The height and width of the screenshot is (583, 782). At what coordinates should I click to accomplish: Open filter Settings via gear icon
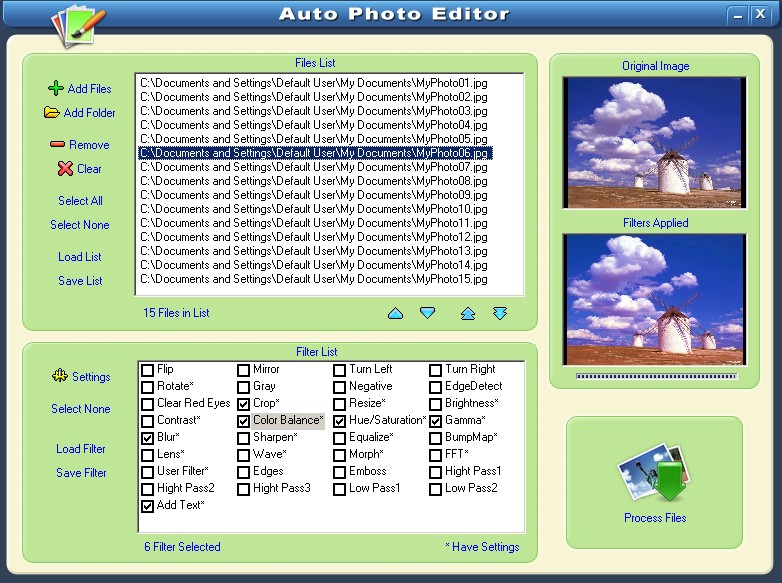click(59, 377)
